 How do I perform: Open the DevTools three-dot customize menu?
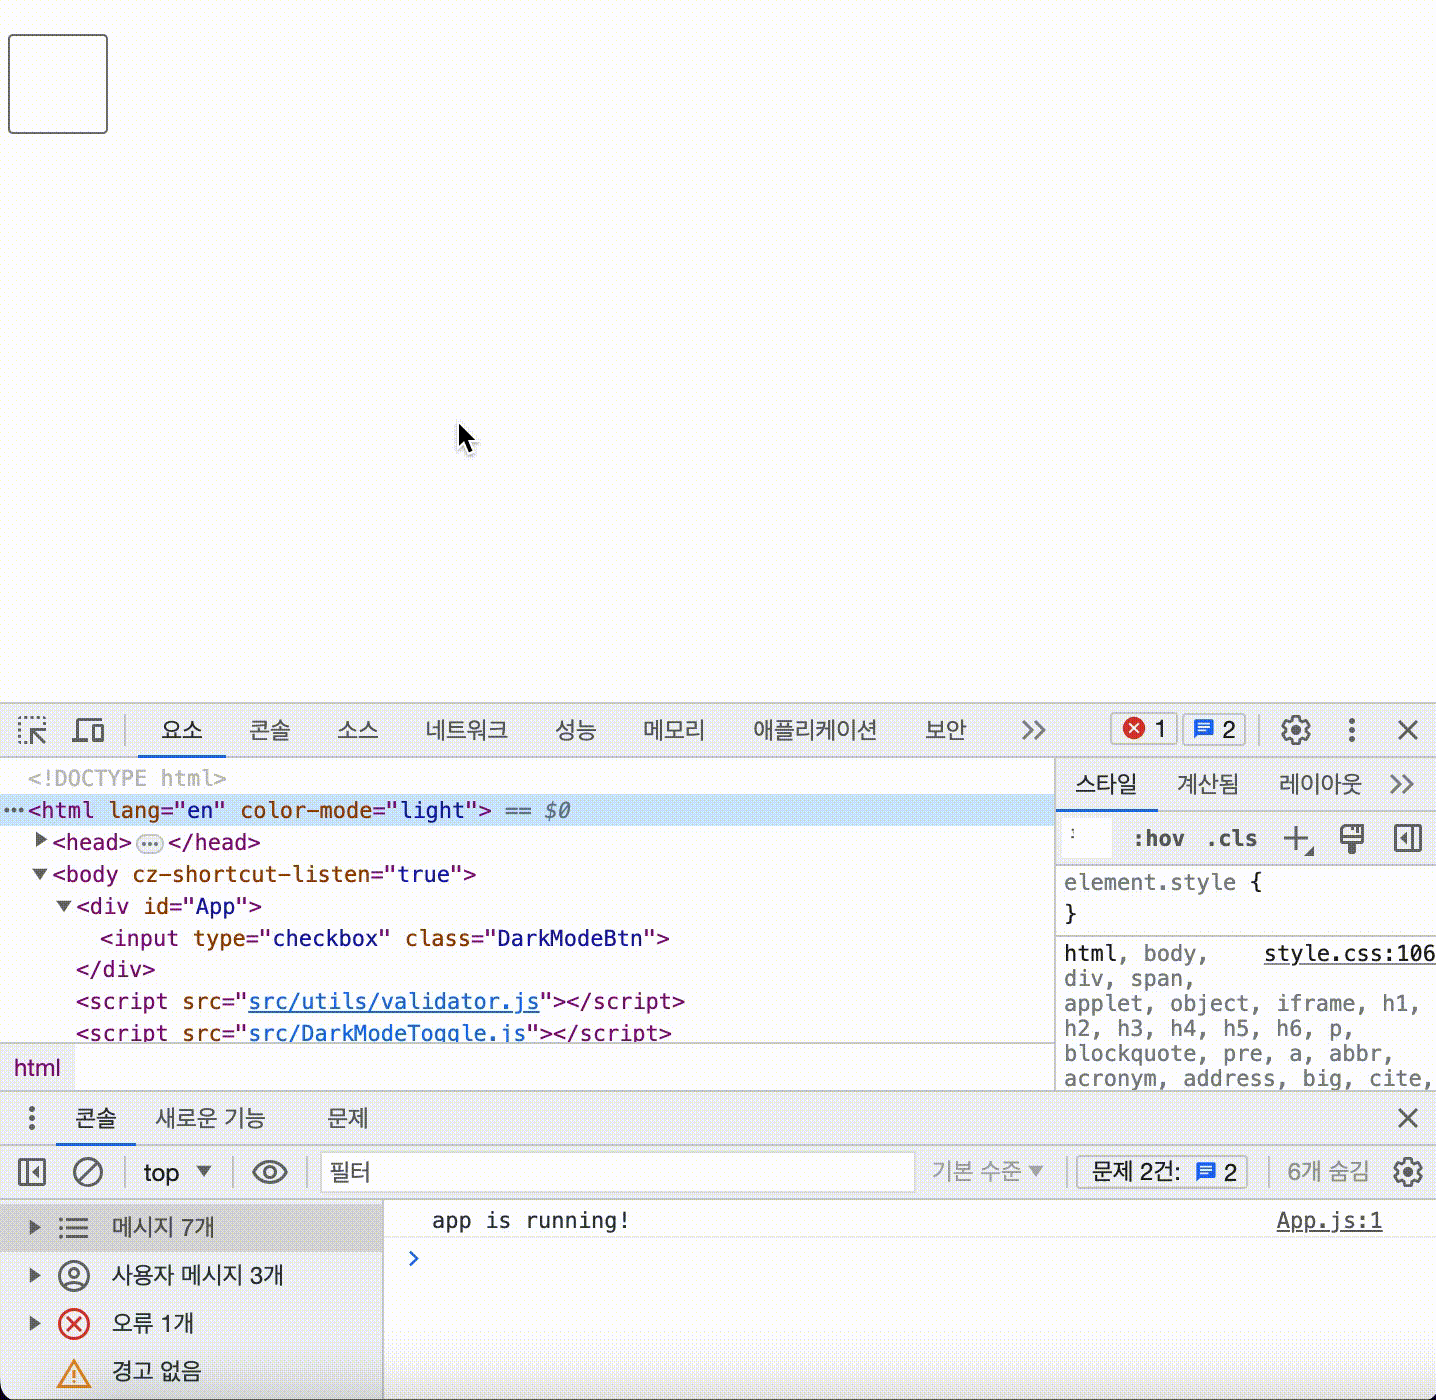[1352, 730]
